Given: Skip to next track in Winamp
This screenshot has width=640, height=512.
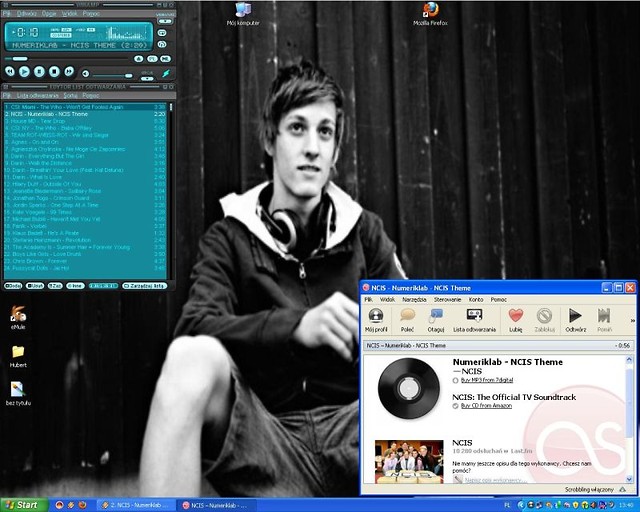Looking at the screenshot, I should point(69,72).
